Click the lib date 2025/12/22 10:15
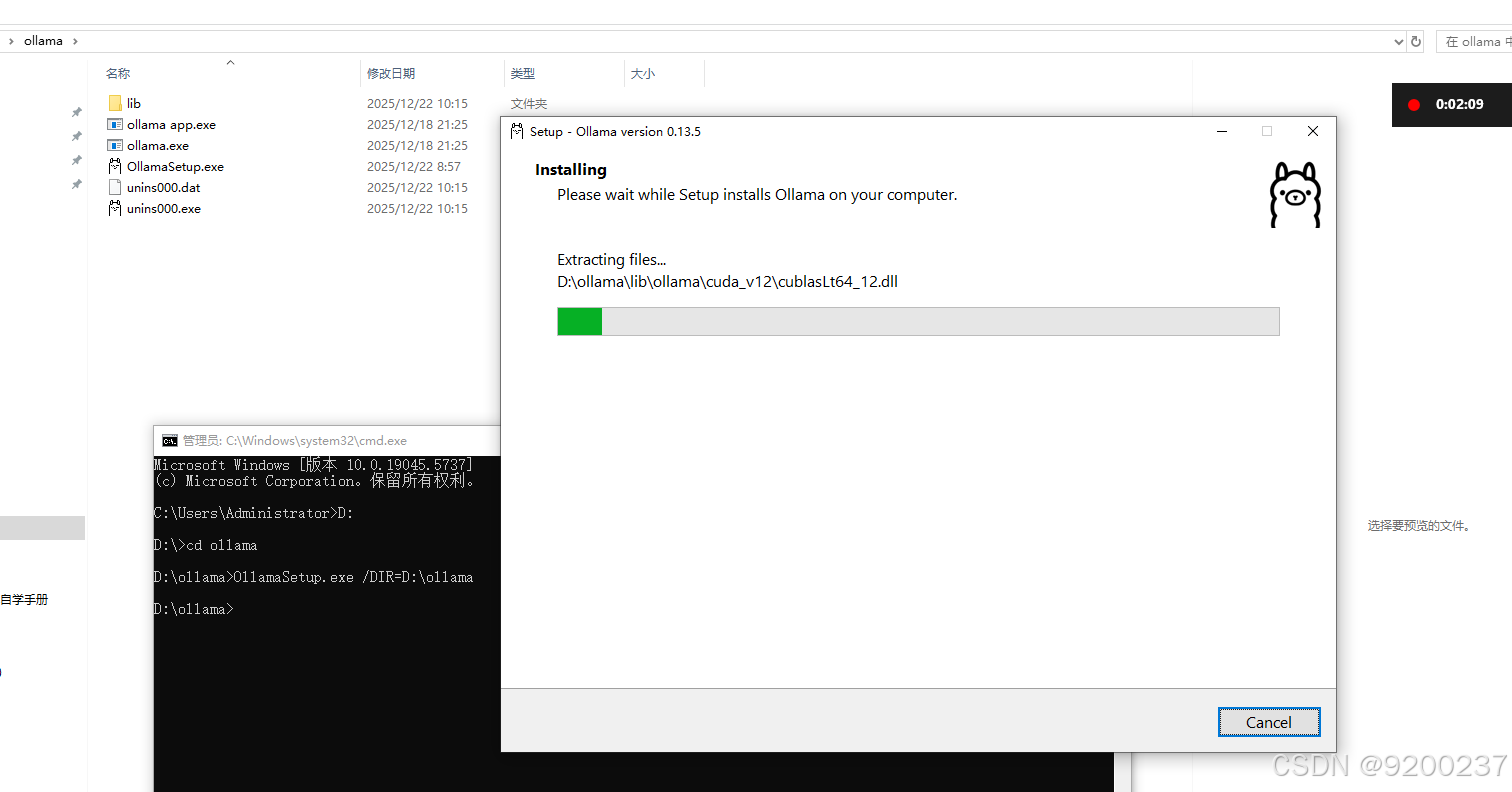 [x=417, y=103]
